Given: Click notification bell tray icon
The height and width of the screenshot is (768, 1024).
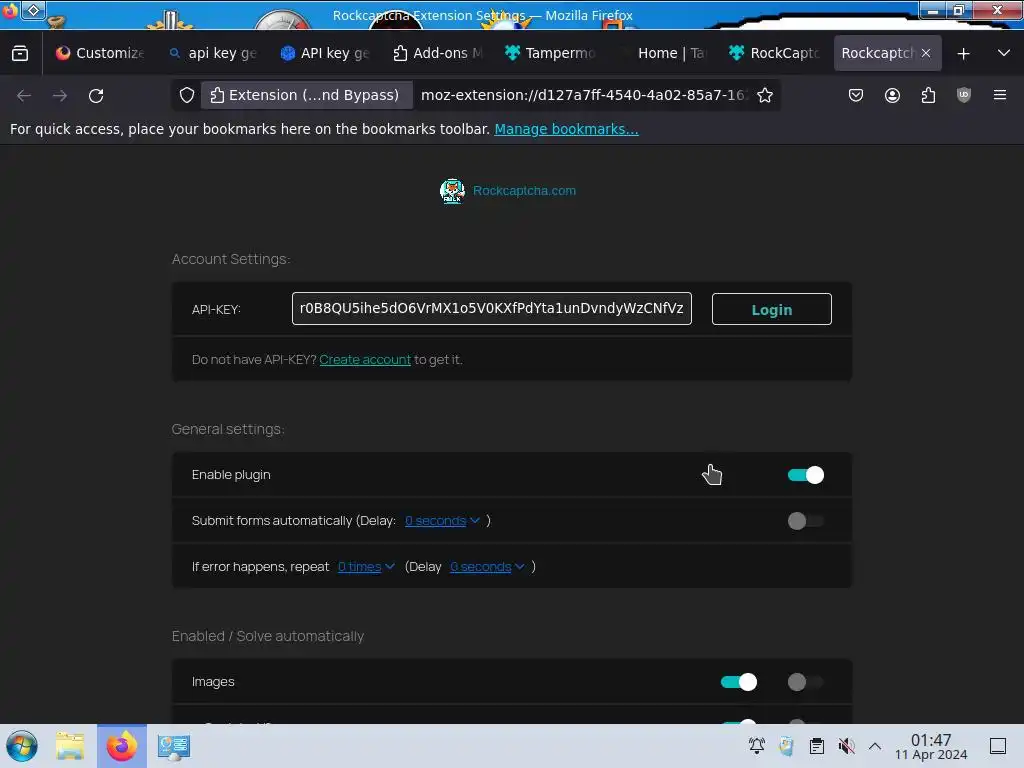Looking at the screenshot, I should pyautogui.click(x=756, y=746).
